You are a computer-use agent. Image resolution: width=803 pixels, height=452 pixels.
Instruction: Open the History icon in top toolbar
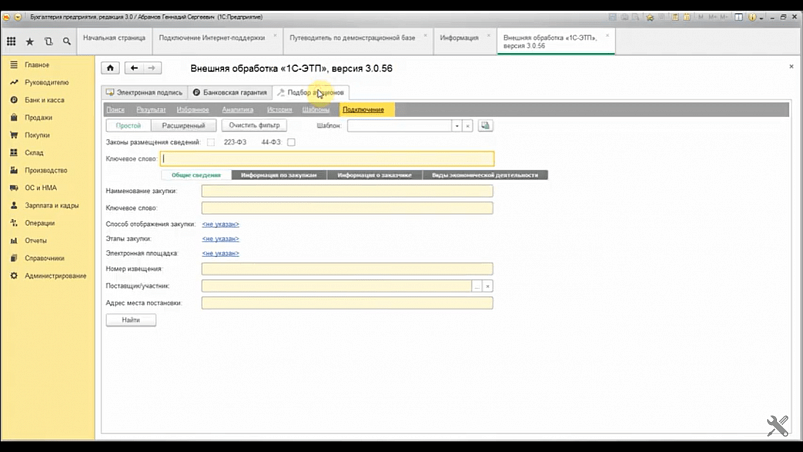(x=48, y=41)
